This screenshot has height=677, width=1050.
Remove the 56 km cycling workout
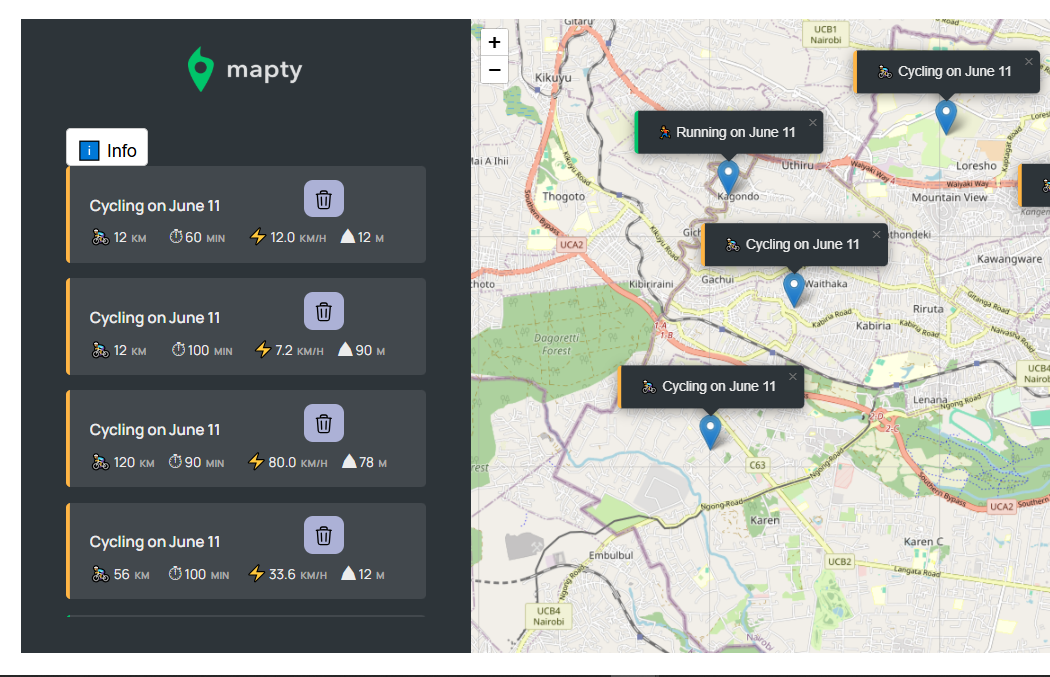(x=323, y=535)
